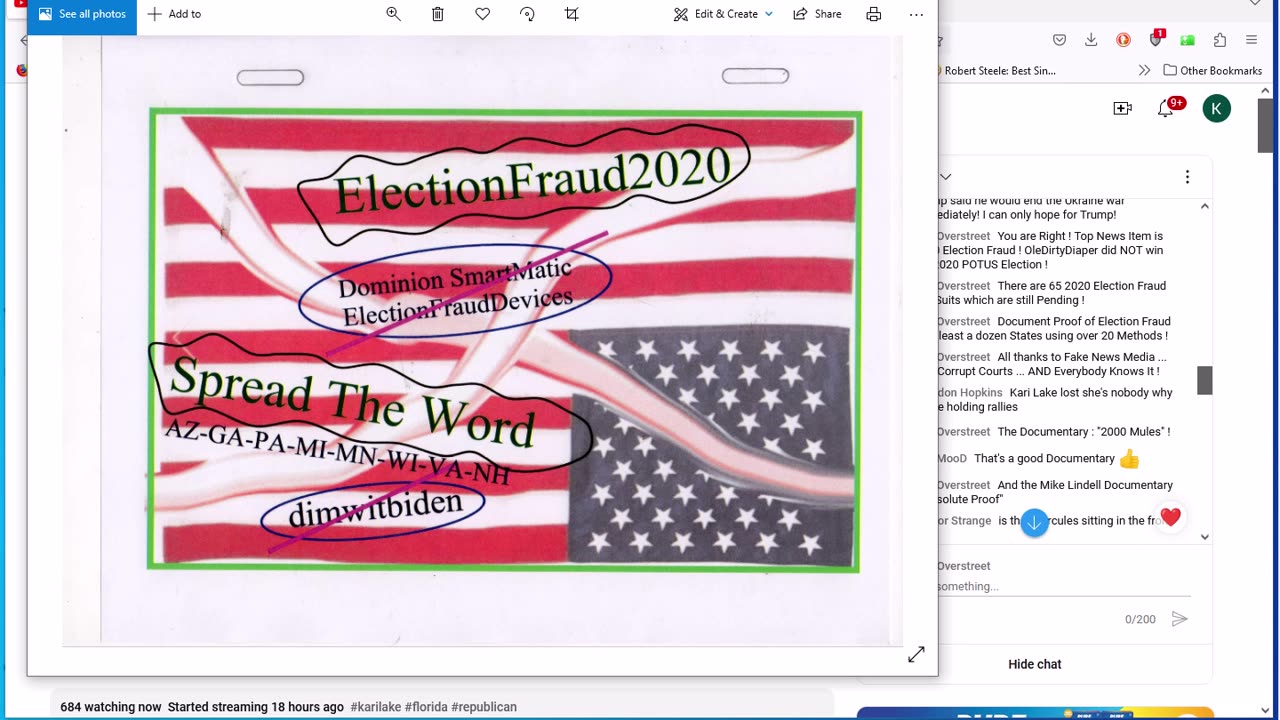Open the #karilake hashtag link
This screenshot has width=1280, height=720.
tap(375, 707)
